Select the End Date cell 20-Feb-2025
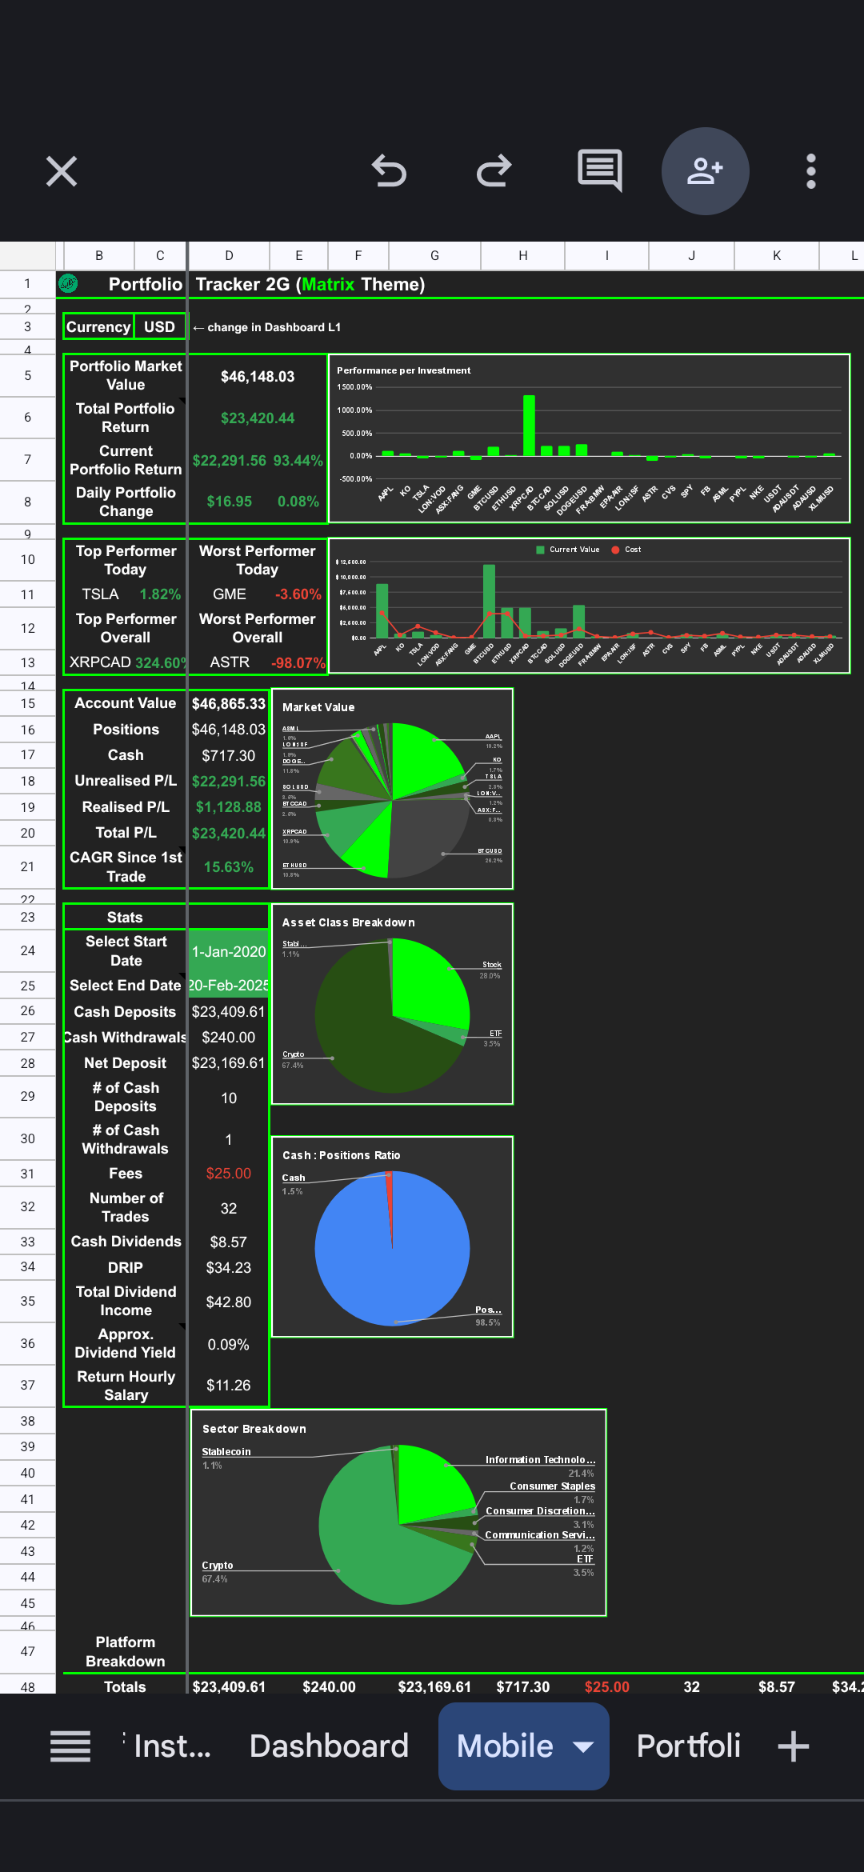The height and width of the screenshot is (1872, 864). (229, 986)
